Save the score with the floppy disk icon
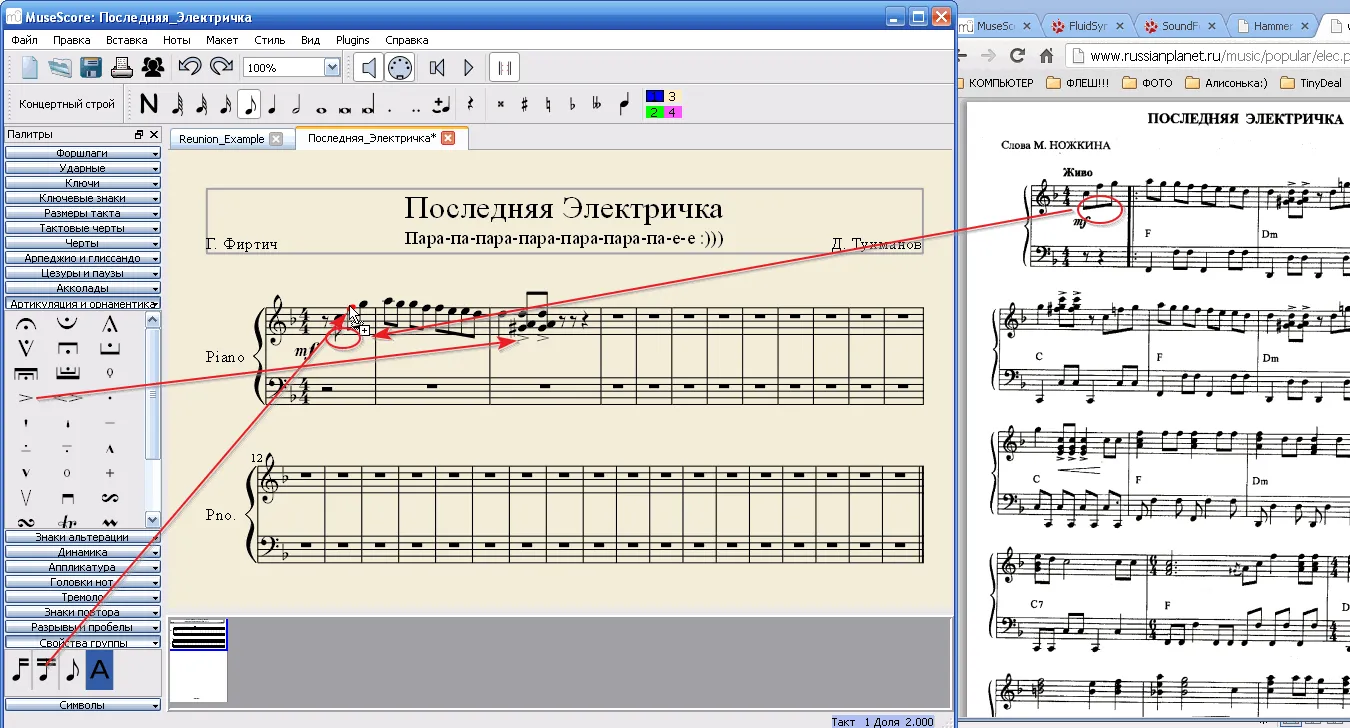 (x=91, y=68)
